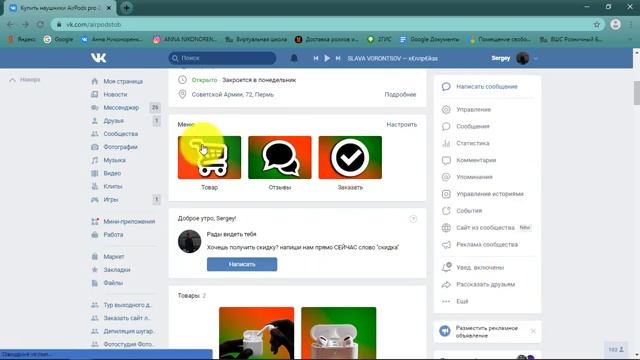
Task: Open Сообщения in the right panel
Action: pyautogui.click(x=473, y=126)
